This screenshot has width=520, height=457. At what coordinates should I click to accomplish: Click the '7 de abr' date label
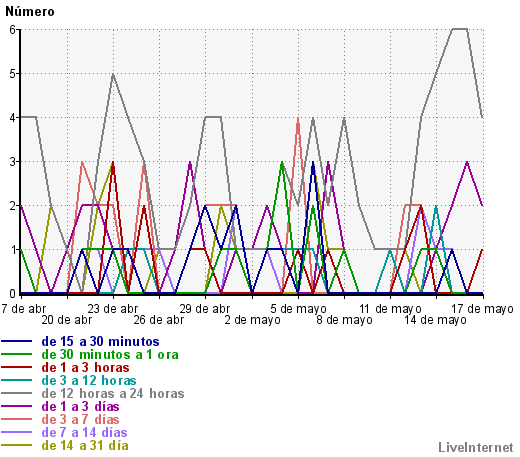pyautogui.click(x=24, y=309)
